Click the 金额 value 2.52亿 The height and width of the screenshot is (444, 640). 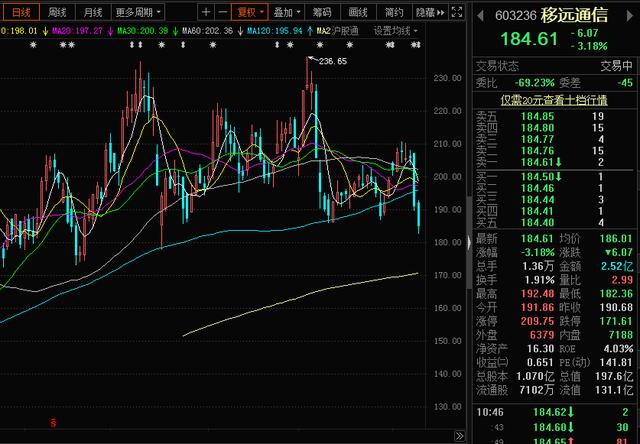tap(617, 266)
